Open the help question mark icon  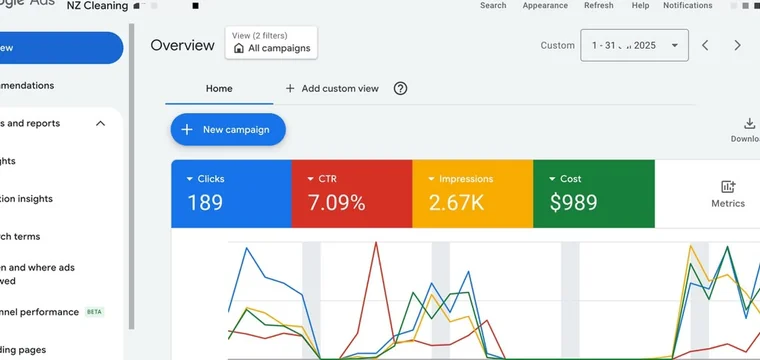(x=400, y=89)
